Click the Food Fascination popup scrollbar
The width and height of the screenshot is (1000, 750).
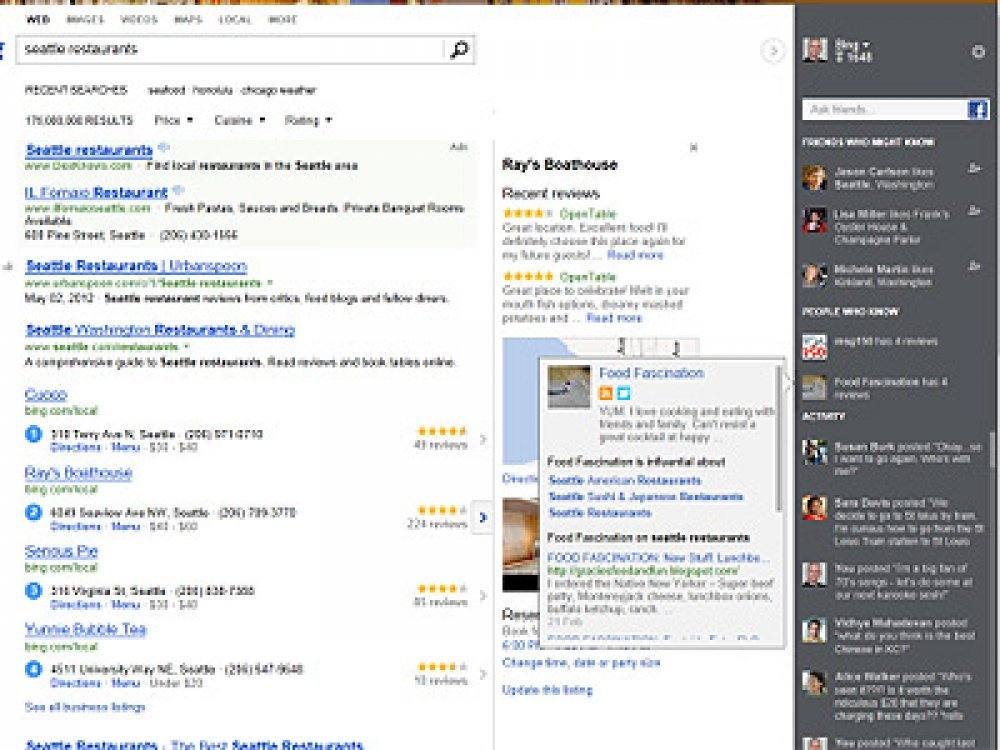click(777, 438)
